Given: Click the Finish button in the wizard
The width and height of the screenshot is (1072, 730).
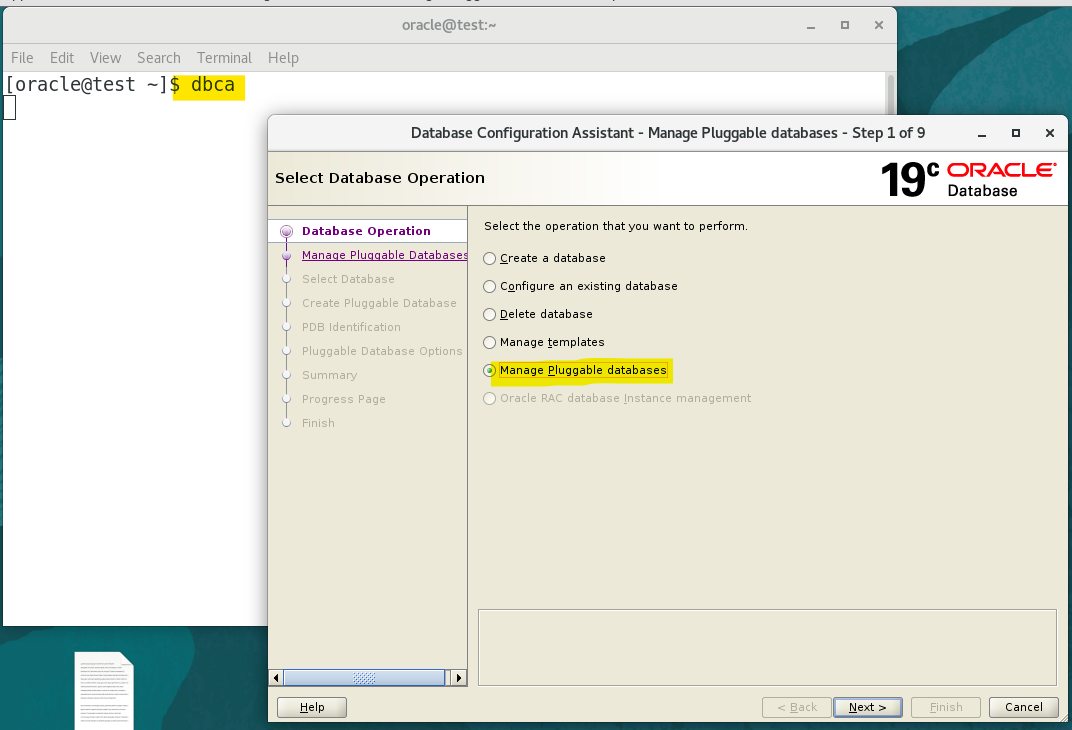Looking at the screenshot, I should (946, 707).
